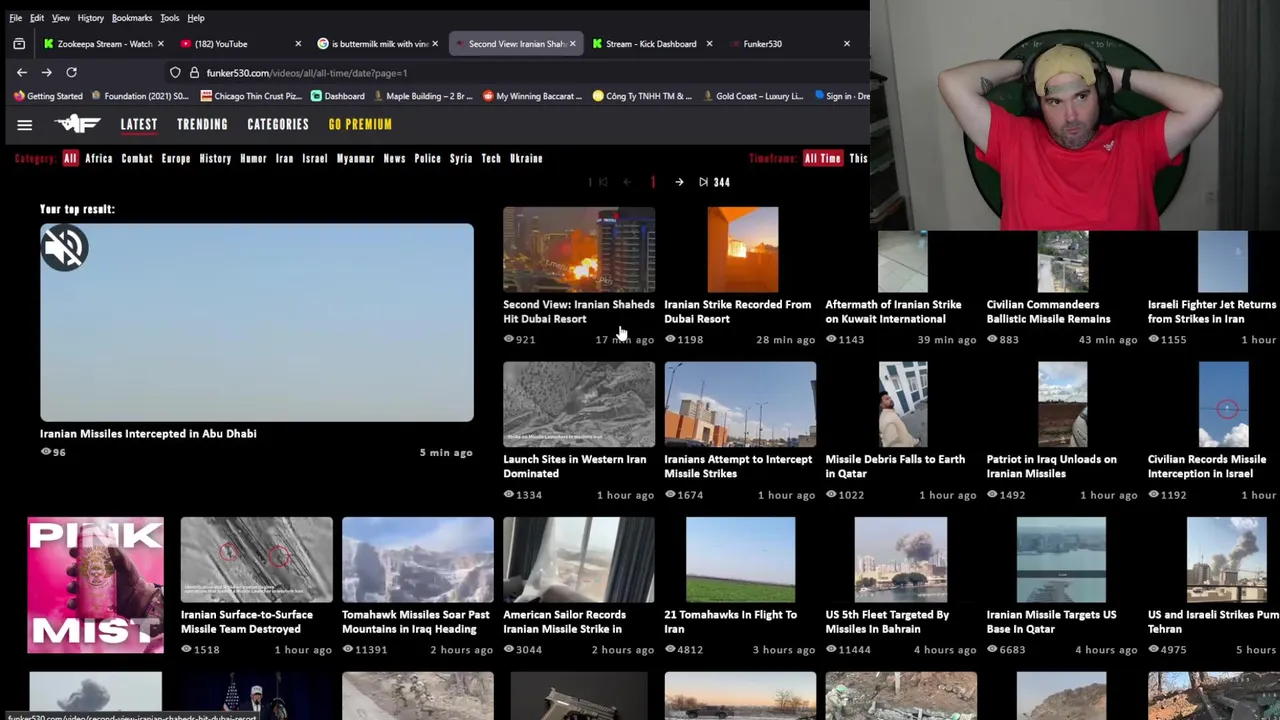This screenshot has width=1280, height=720.
Task: Open the LATEST section
Action: (x=139, y=125)
